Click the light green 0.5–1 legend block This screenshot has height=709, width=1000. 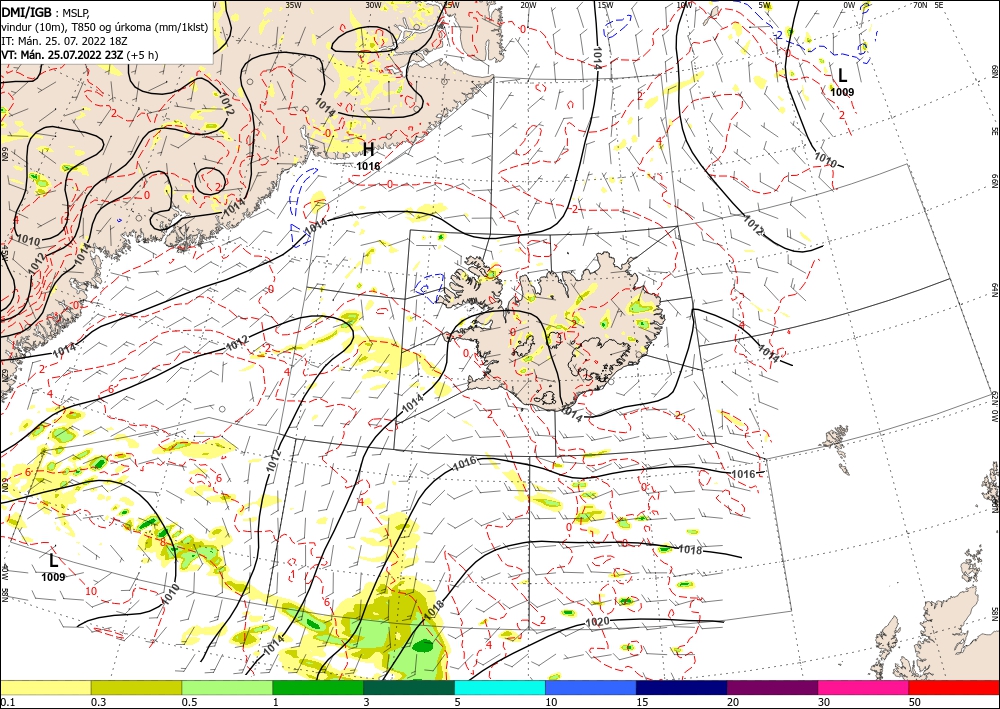tap(227, 687)
